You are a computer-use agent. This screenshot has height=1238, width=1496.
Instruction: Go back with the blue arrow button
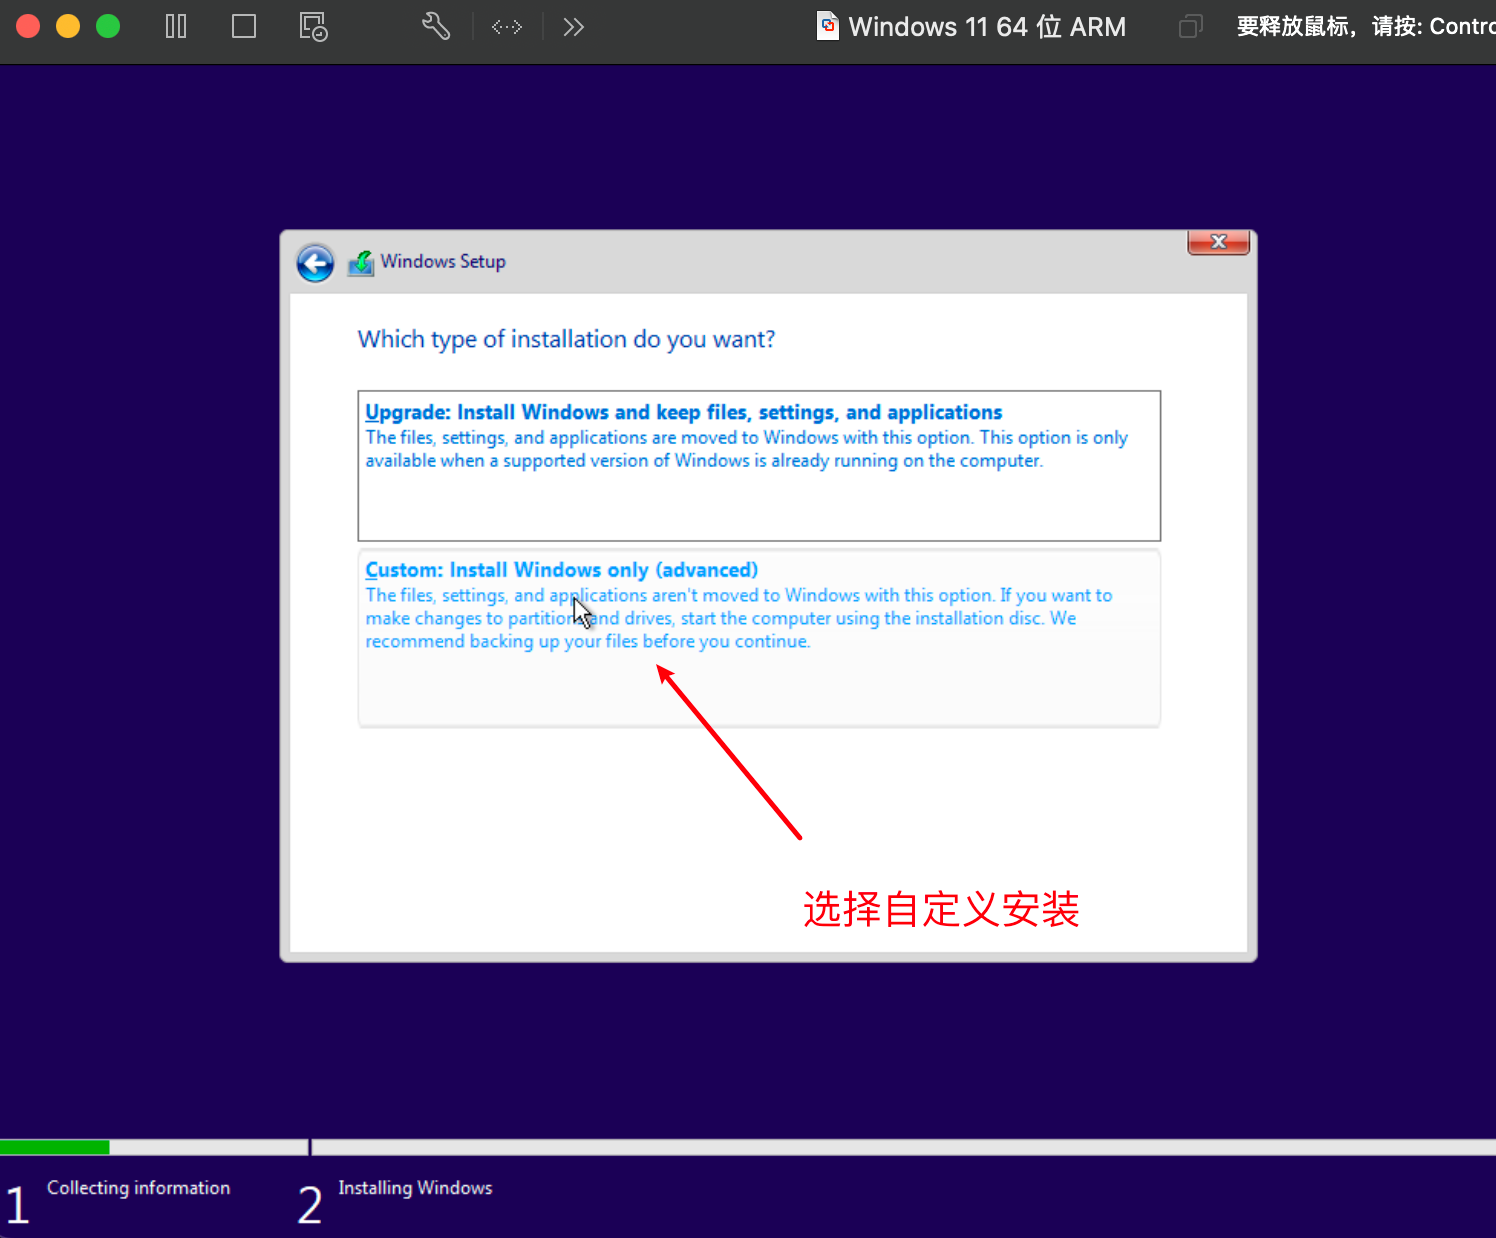315,263
